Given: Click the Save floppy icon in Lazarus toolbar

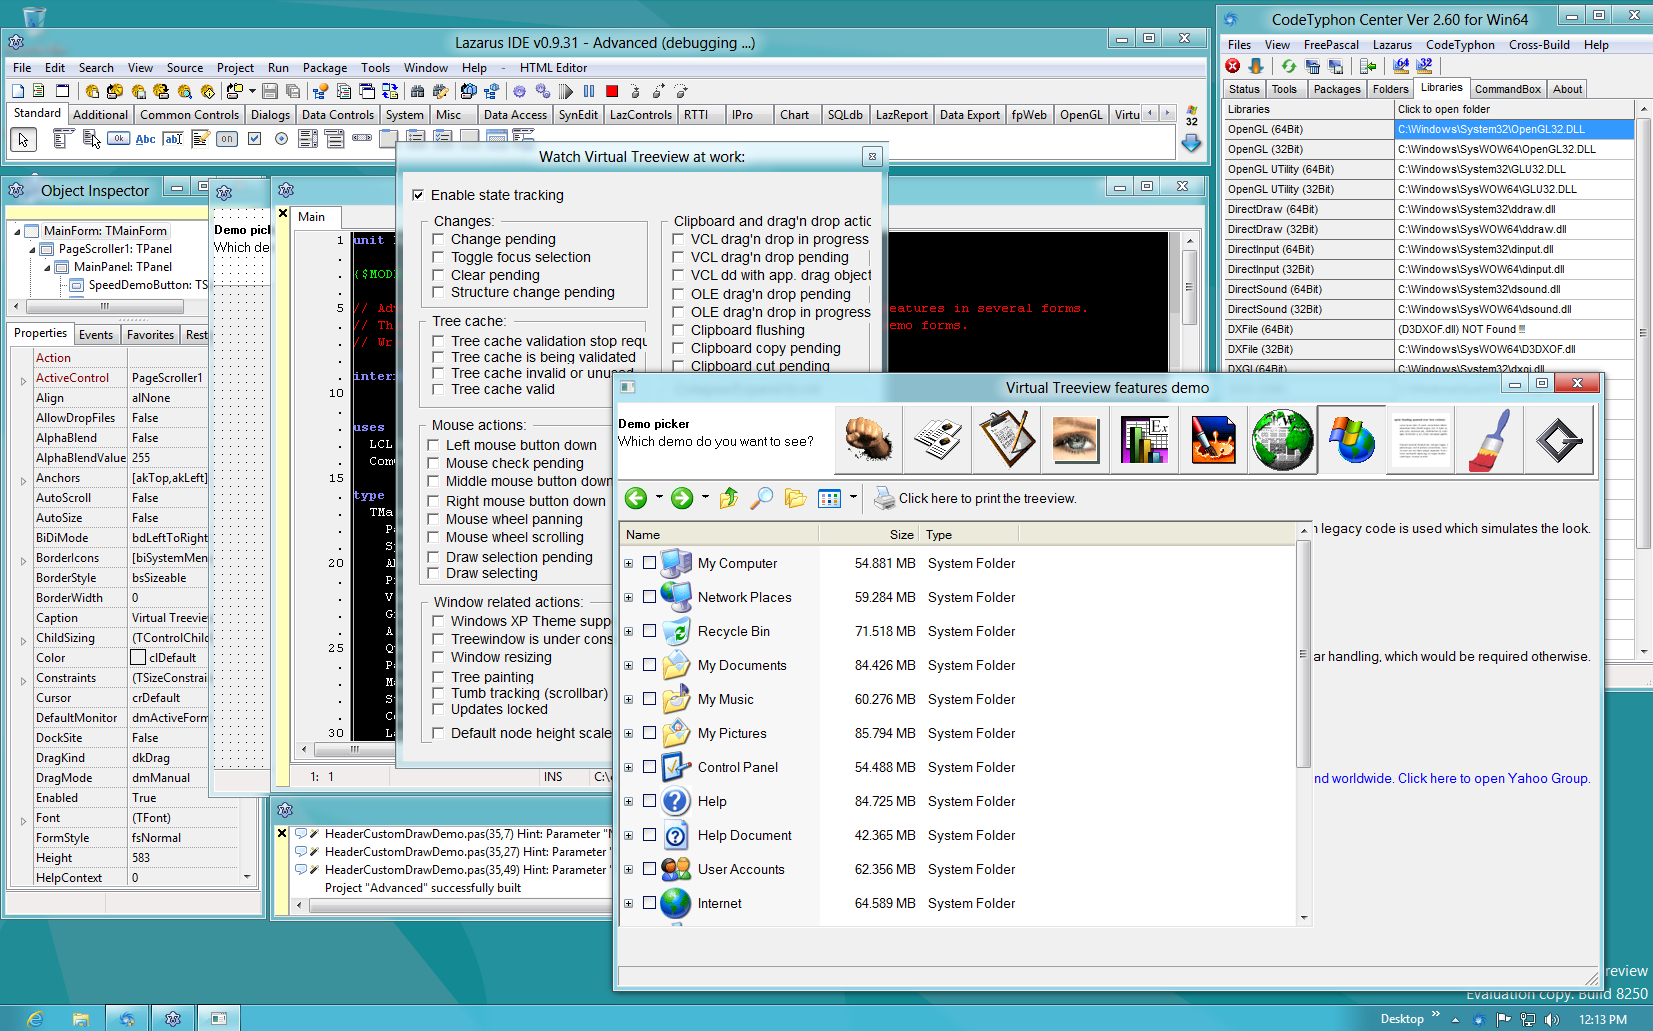Looking at the screenshot, I should (270, 91).
